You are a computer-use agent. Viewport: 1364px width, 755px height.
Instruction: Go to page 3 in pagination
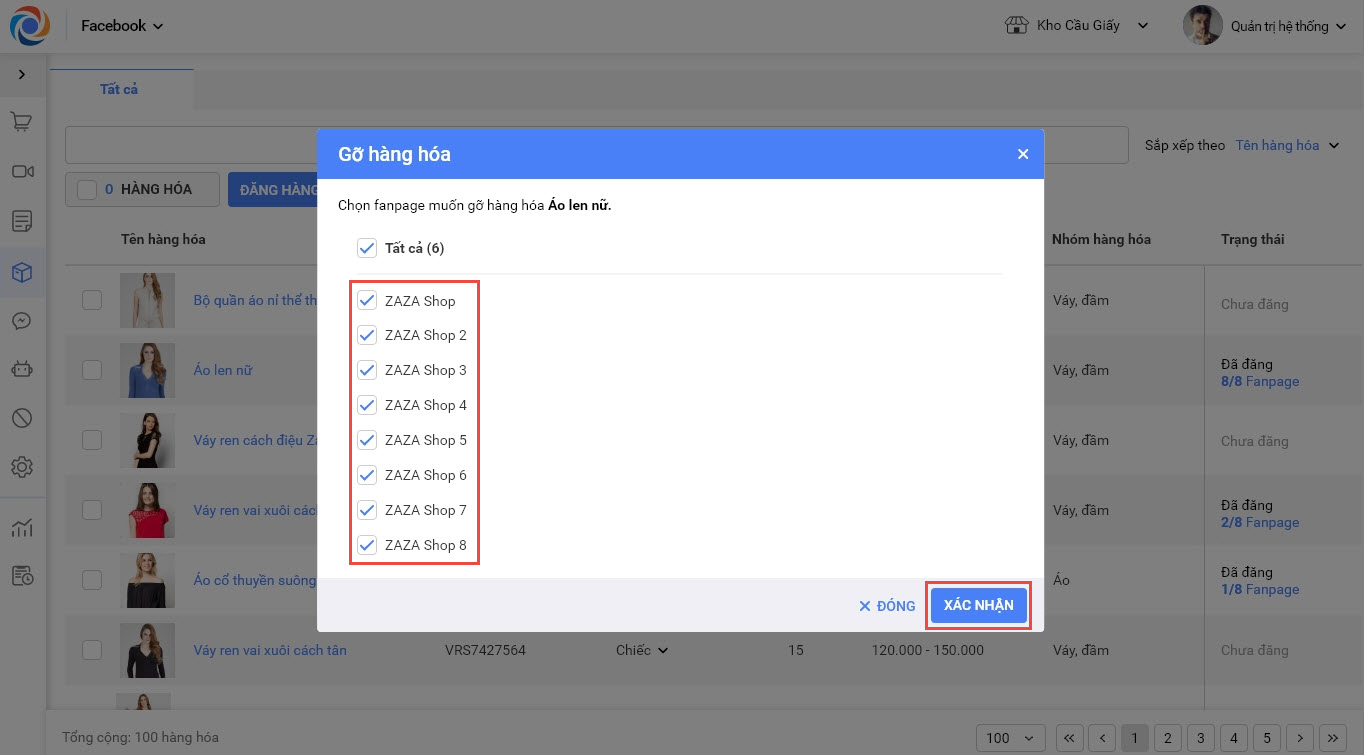click(1203, 738)
